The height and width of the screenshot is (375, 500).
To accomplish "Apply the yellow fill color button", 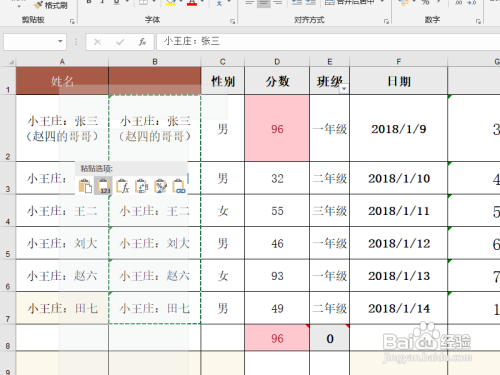I will (x=171, y=3).
